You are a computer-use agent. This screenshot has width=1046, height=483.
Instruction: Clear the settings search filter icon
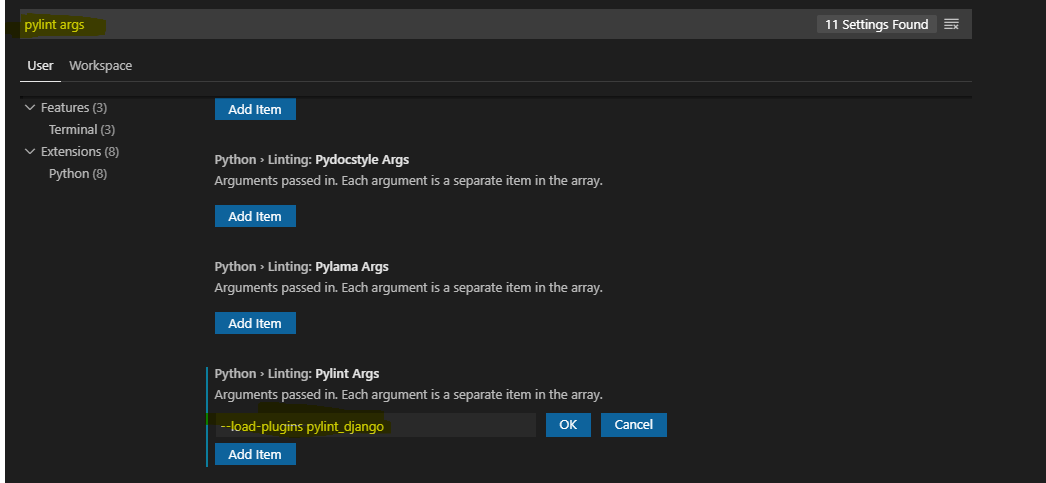(951, 25)
